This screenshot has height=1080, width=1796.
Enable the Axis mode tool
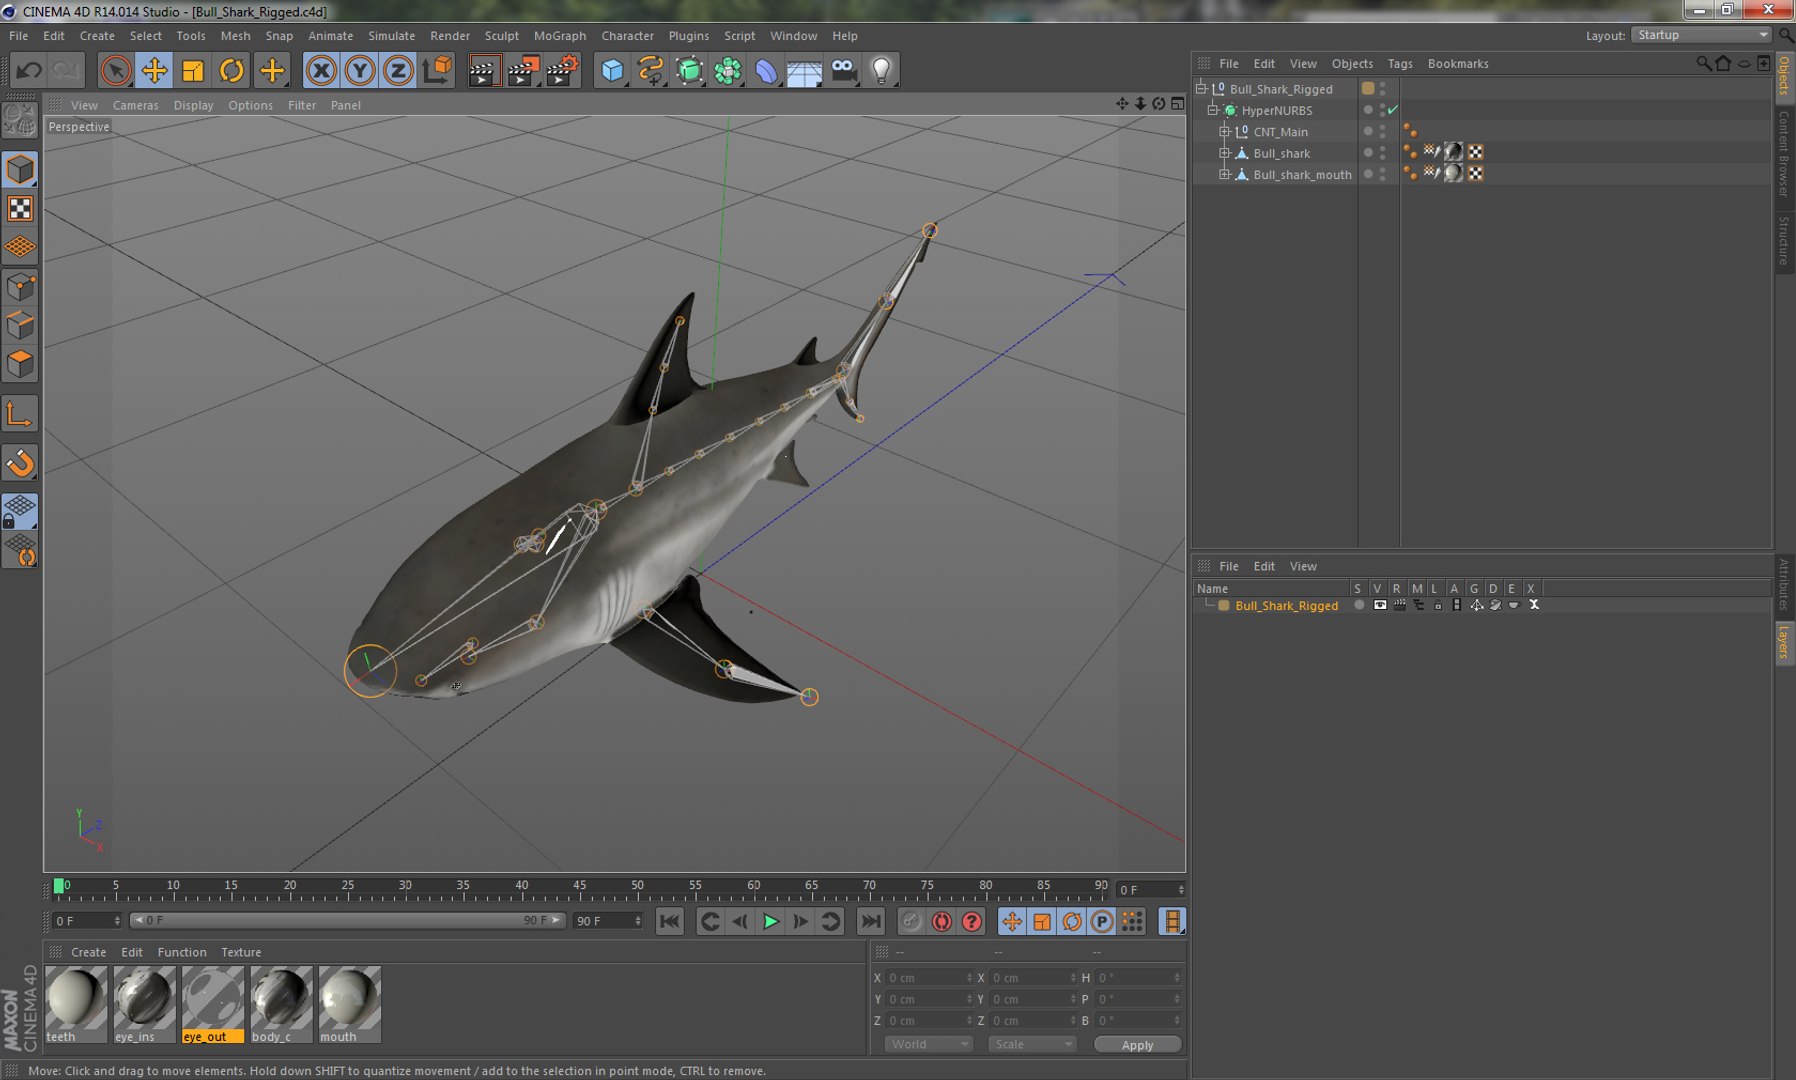click(20, 414)
